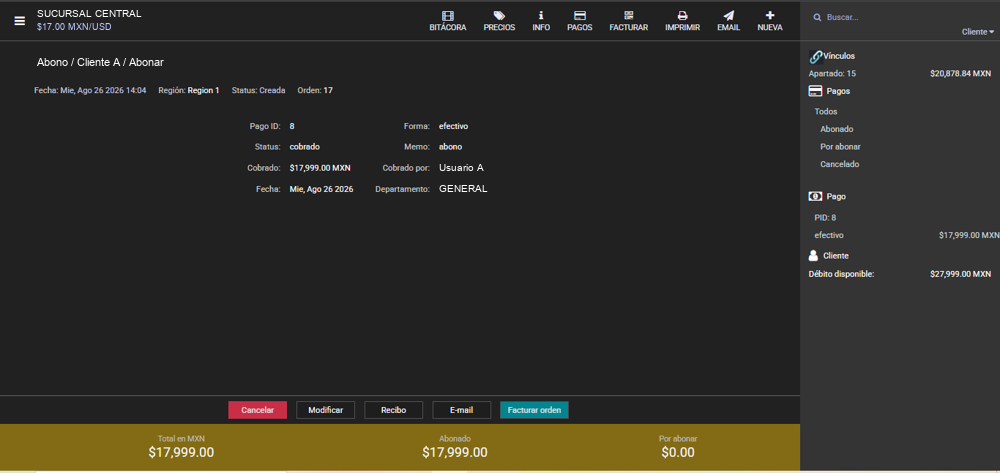Click the Forma efectivo value
Image resolution: width=1000 pixels, height=473 pixels.
click(x=453, y=126)
